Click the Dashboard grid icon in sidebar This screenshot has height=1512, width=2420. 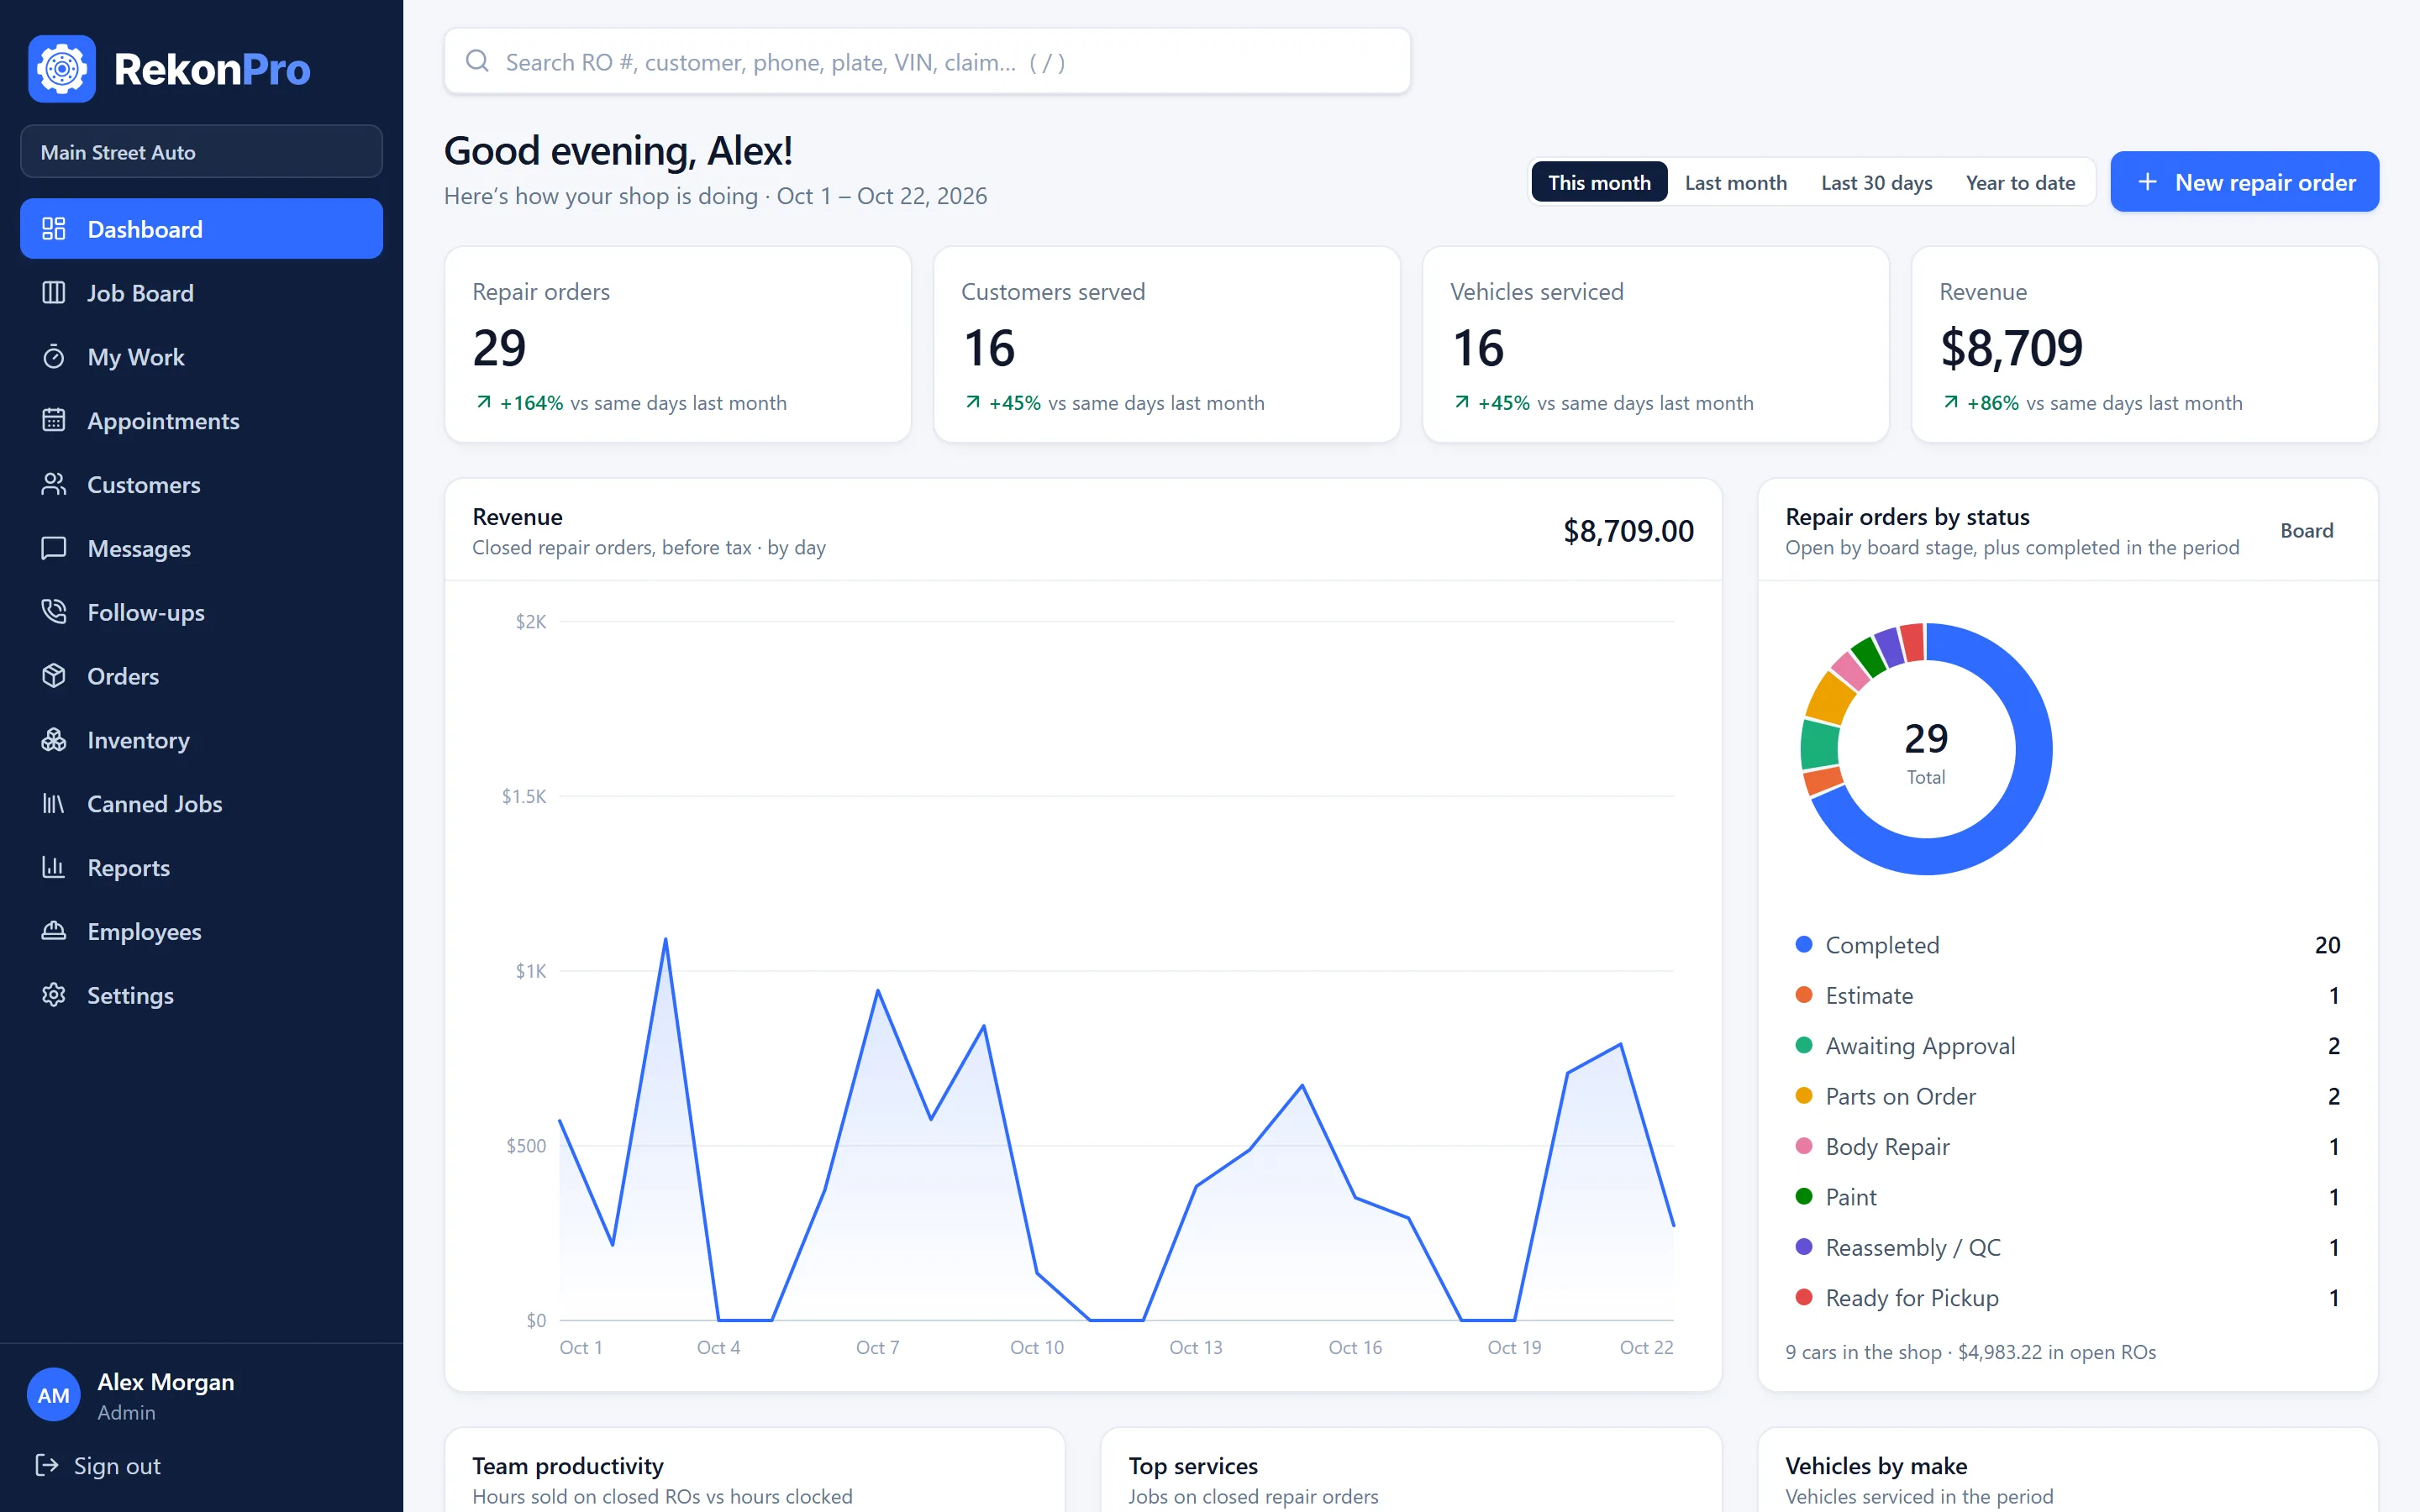pyautogui.click(x=54, y=229)
